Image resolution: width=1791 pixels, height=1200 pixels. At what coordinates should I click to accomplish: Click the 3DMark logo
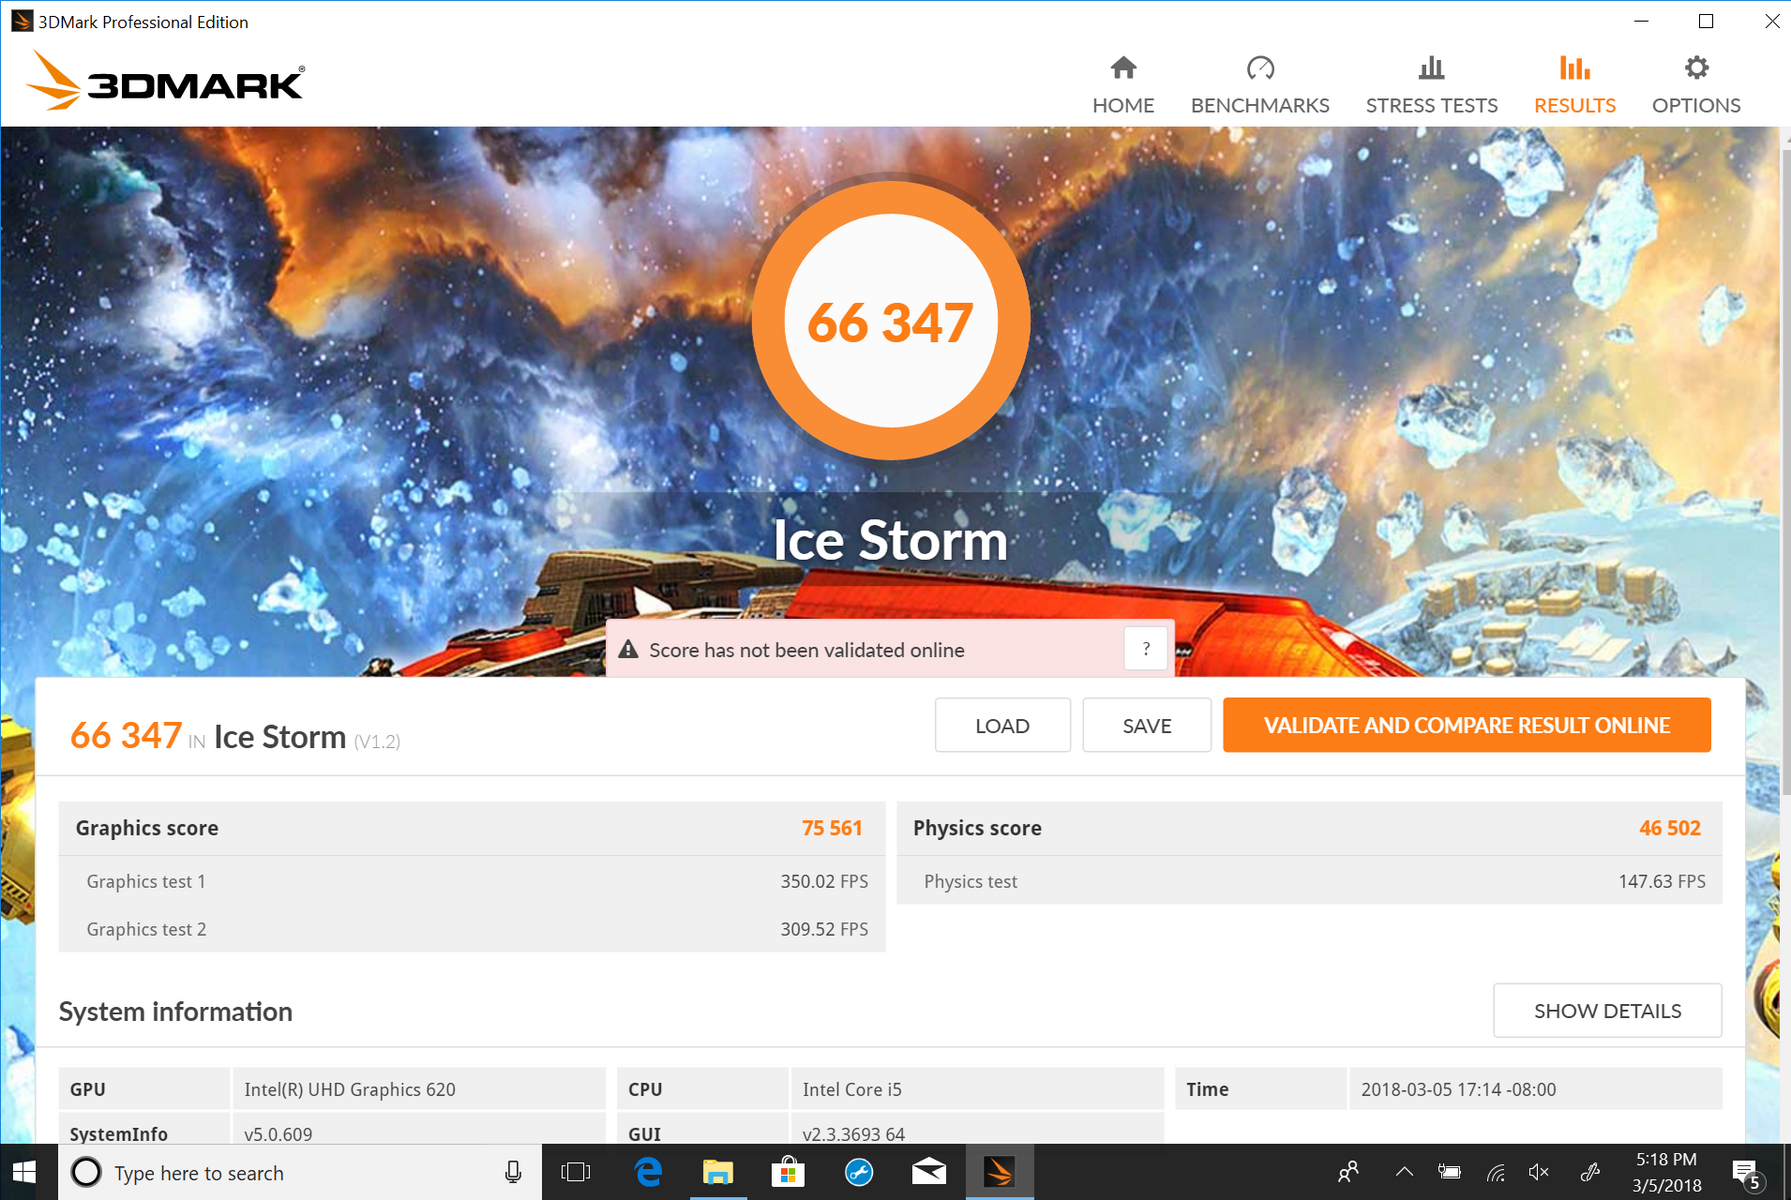coord(166,81)
